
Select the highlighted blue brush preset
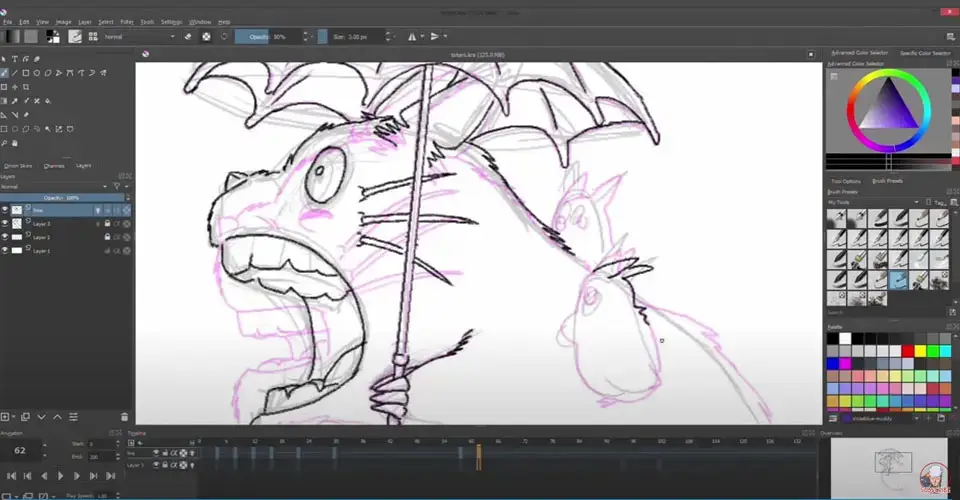click(898, 280)
